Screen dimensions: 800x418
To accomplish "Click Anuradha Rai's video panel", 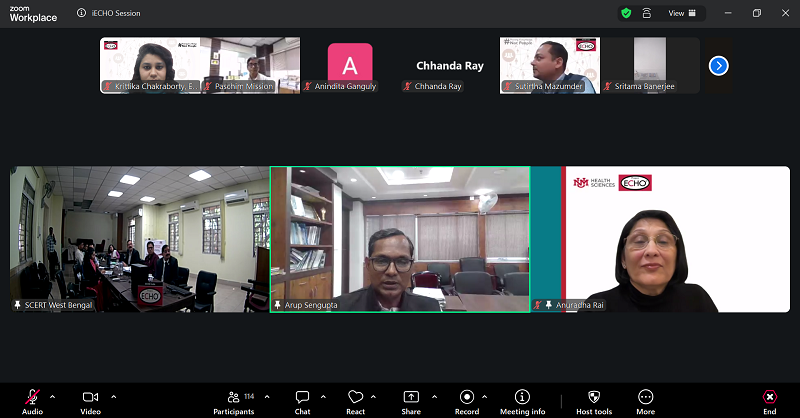I will pyautogui.click(x=660, y=239).
